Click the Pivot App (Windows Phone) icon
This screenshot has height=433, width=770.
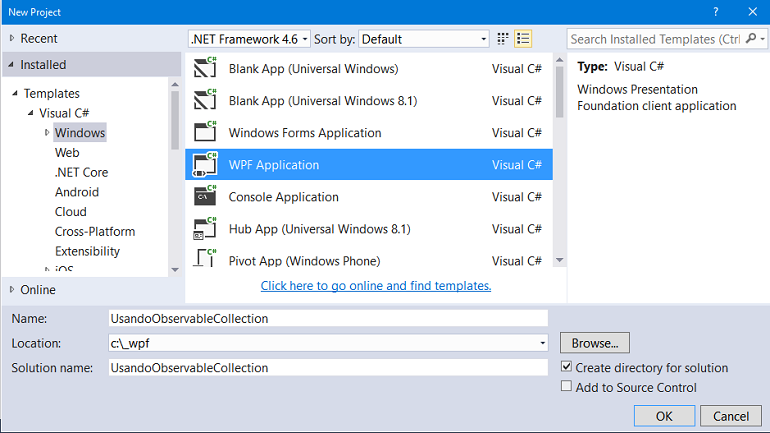pyautogui.click(x=205, y=258)
